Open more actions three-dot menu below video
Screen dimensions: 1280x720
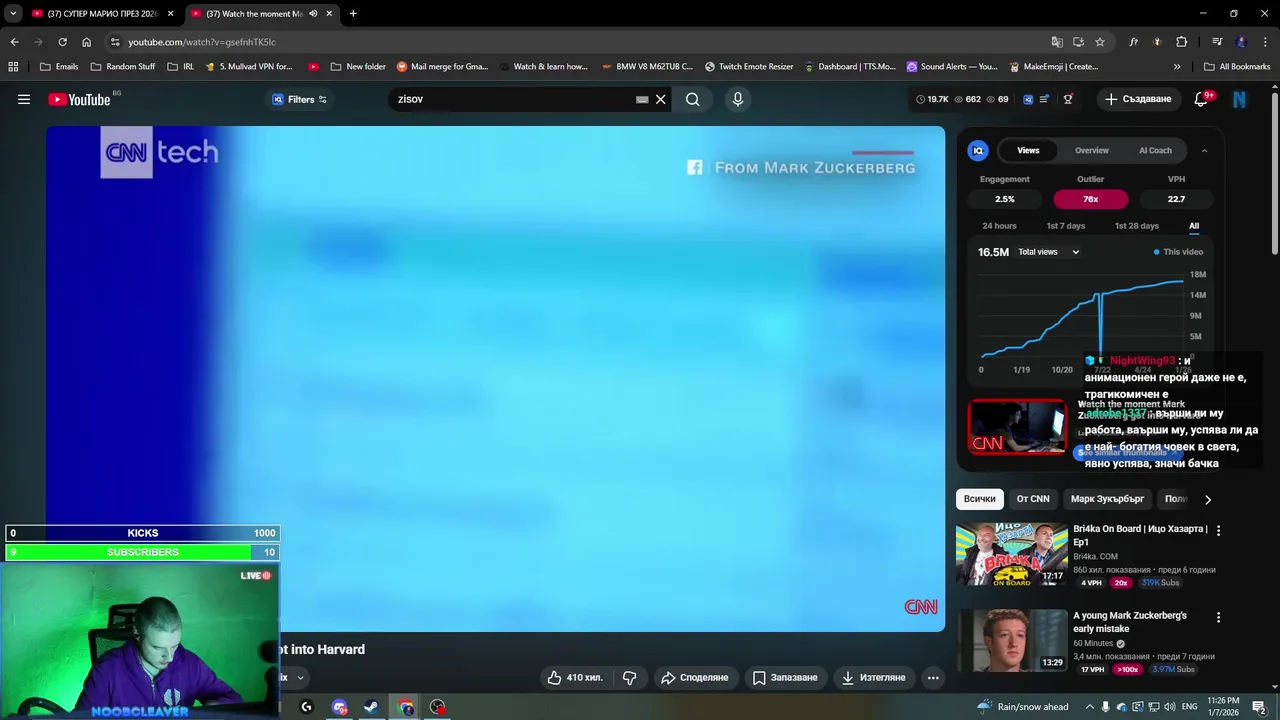click(x=933, y=677)
